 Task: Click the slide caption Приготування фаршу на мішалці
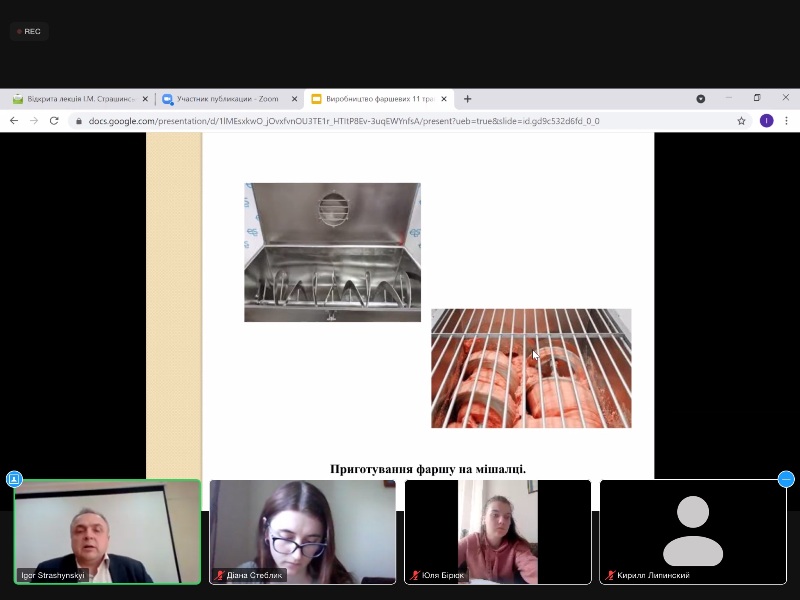pos(428,469)
